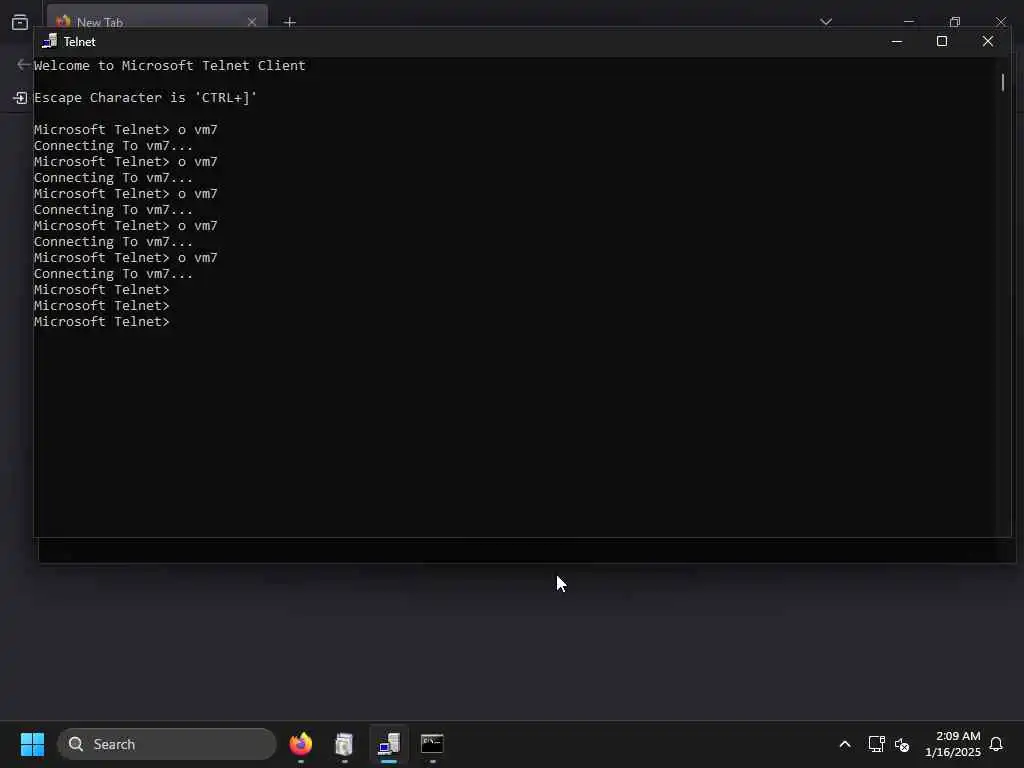Screen dimensions: 1024x768
Task: Click the 'Welcome to Microsoft Telnet Client' line
Action: pyautogui.click(x=170, y=65)
